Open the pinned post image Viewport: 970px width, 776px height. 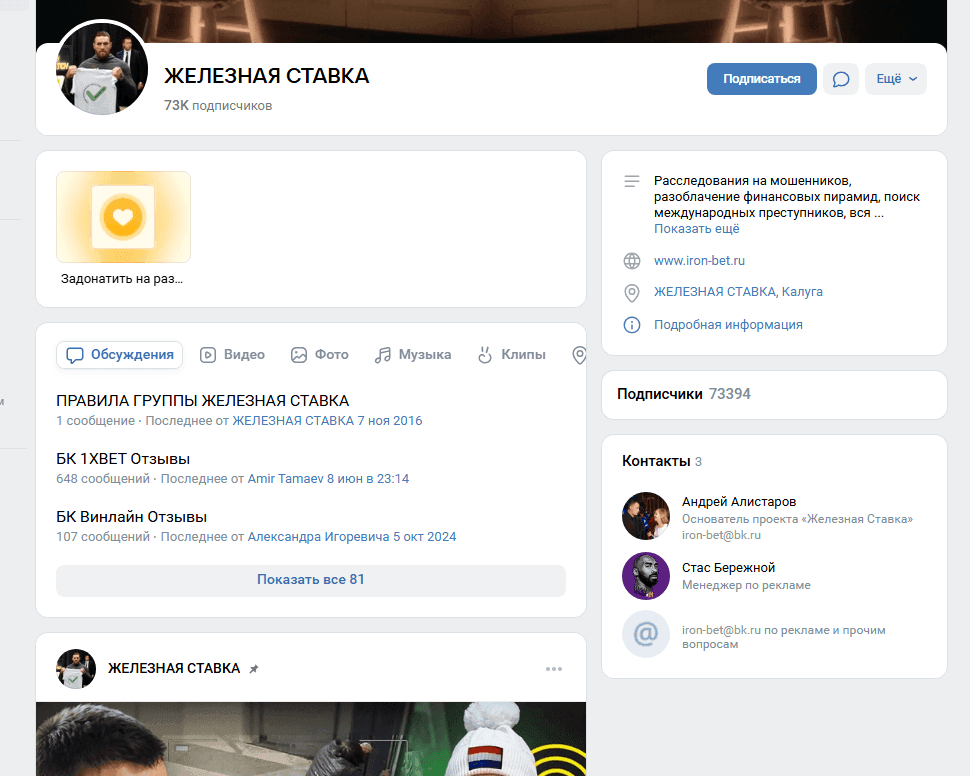[311, 739]
